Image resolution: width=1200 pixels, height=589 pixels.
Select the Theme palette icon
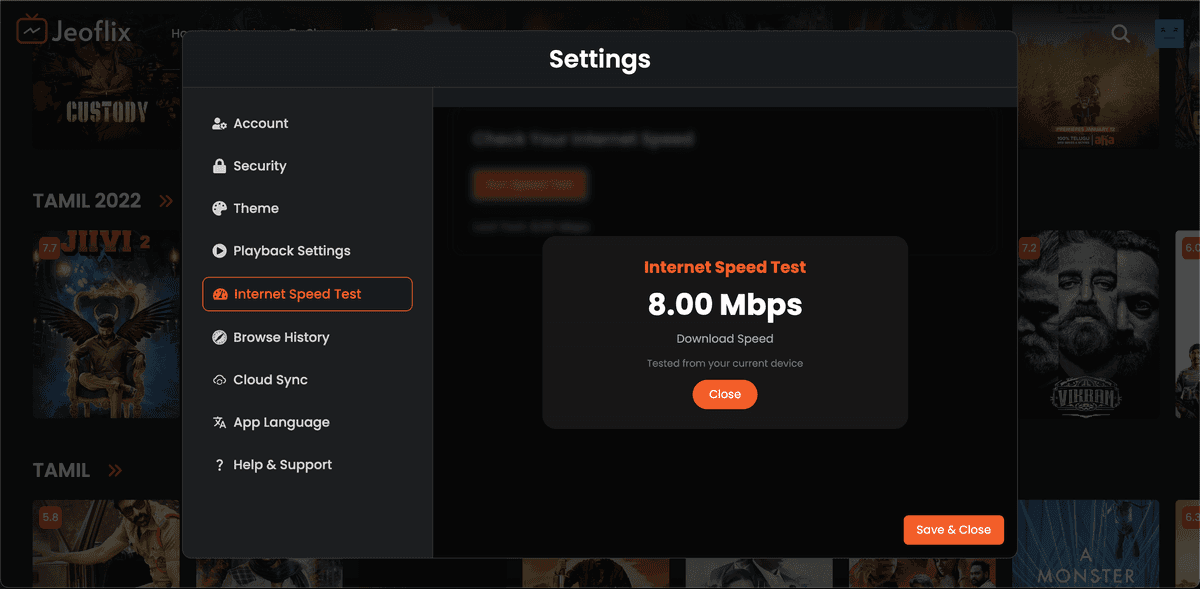pyautogui.click(x=218, y=208)
